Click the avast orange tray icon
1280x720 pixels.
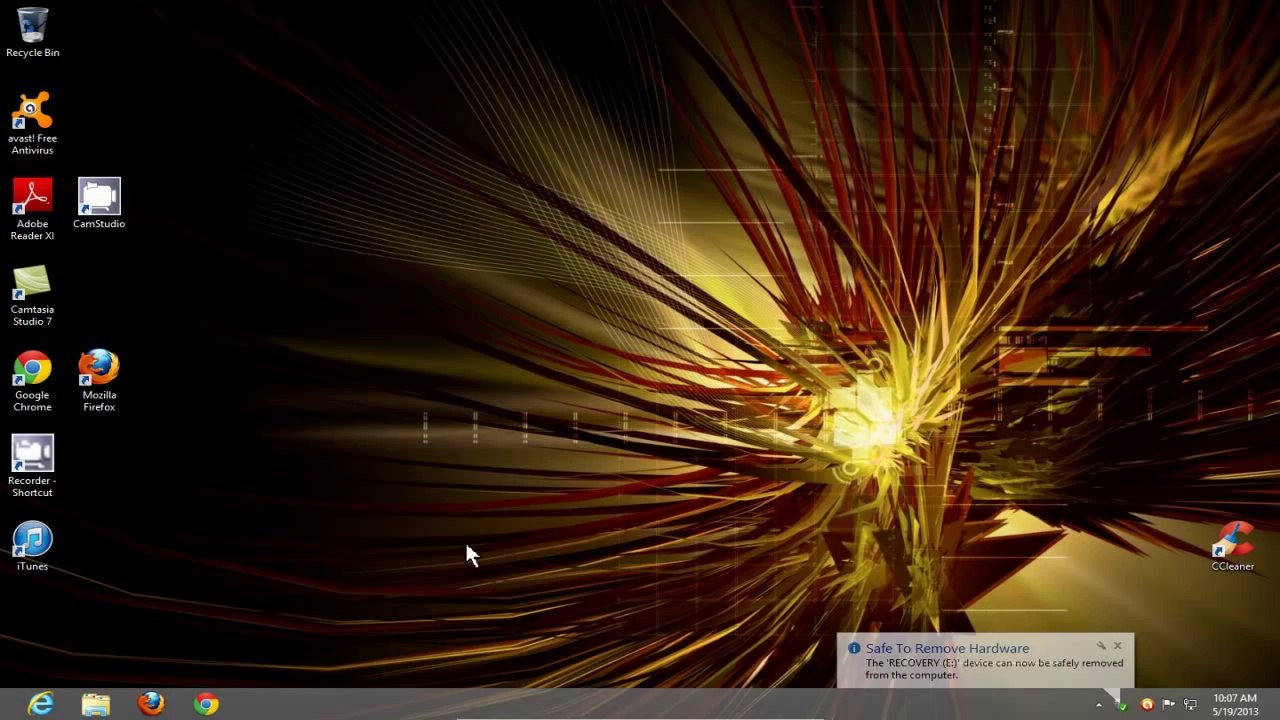(1147, 705)
